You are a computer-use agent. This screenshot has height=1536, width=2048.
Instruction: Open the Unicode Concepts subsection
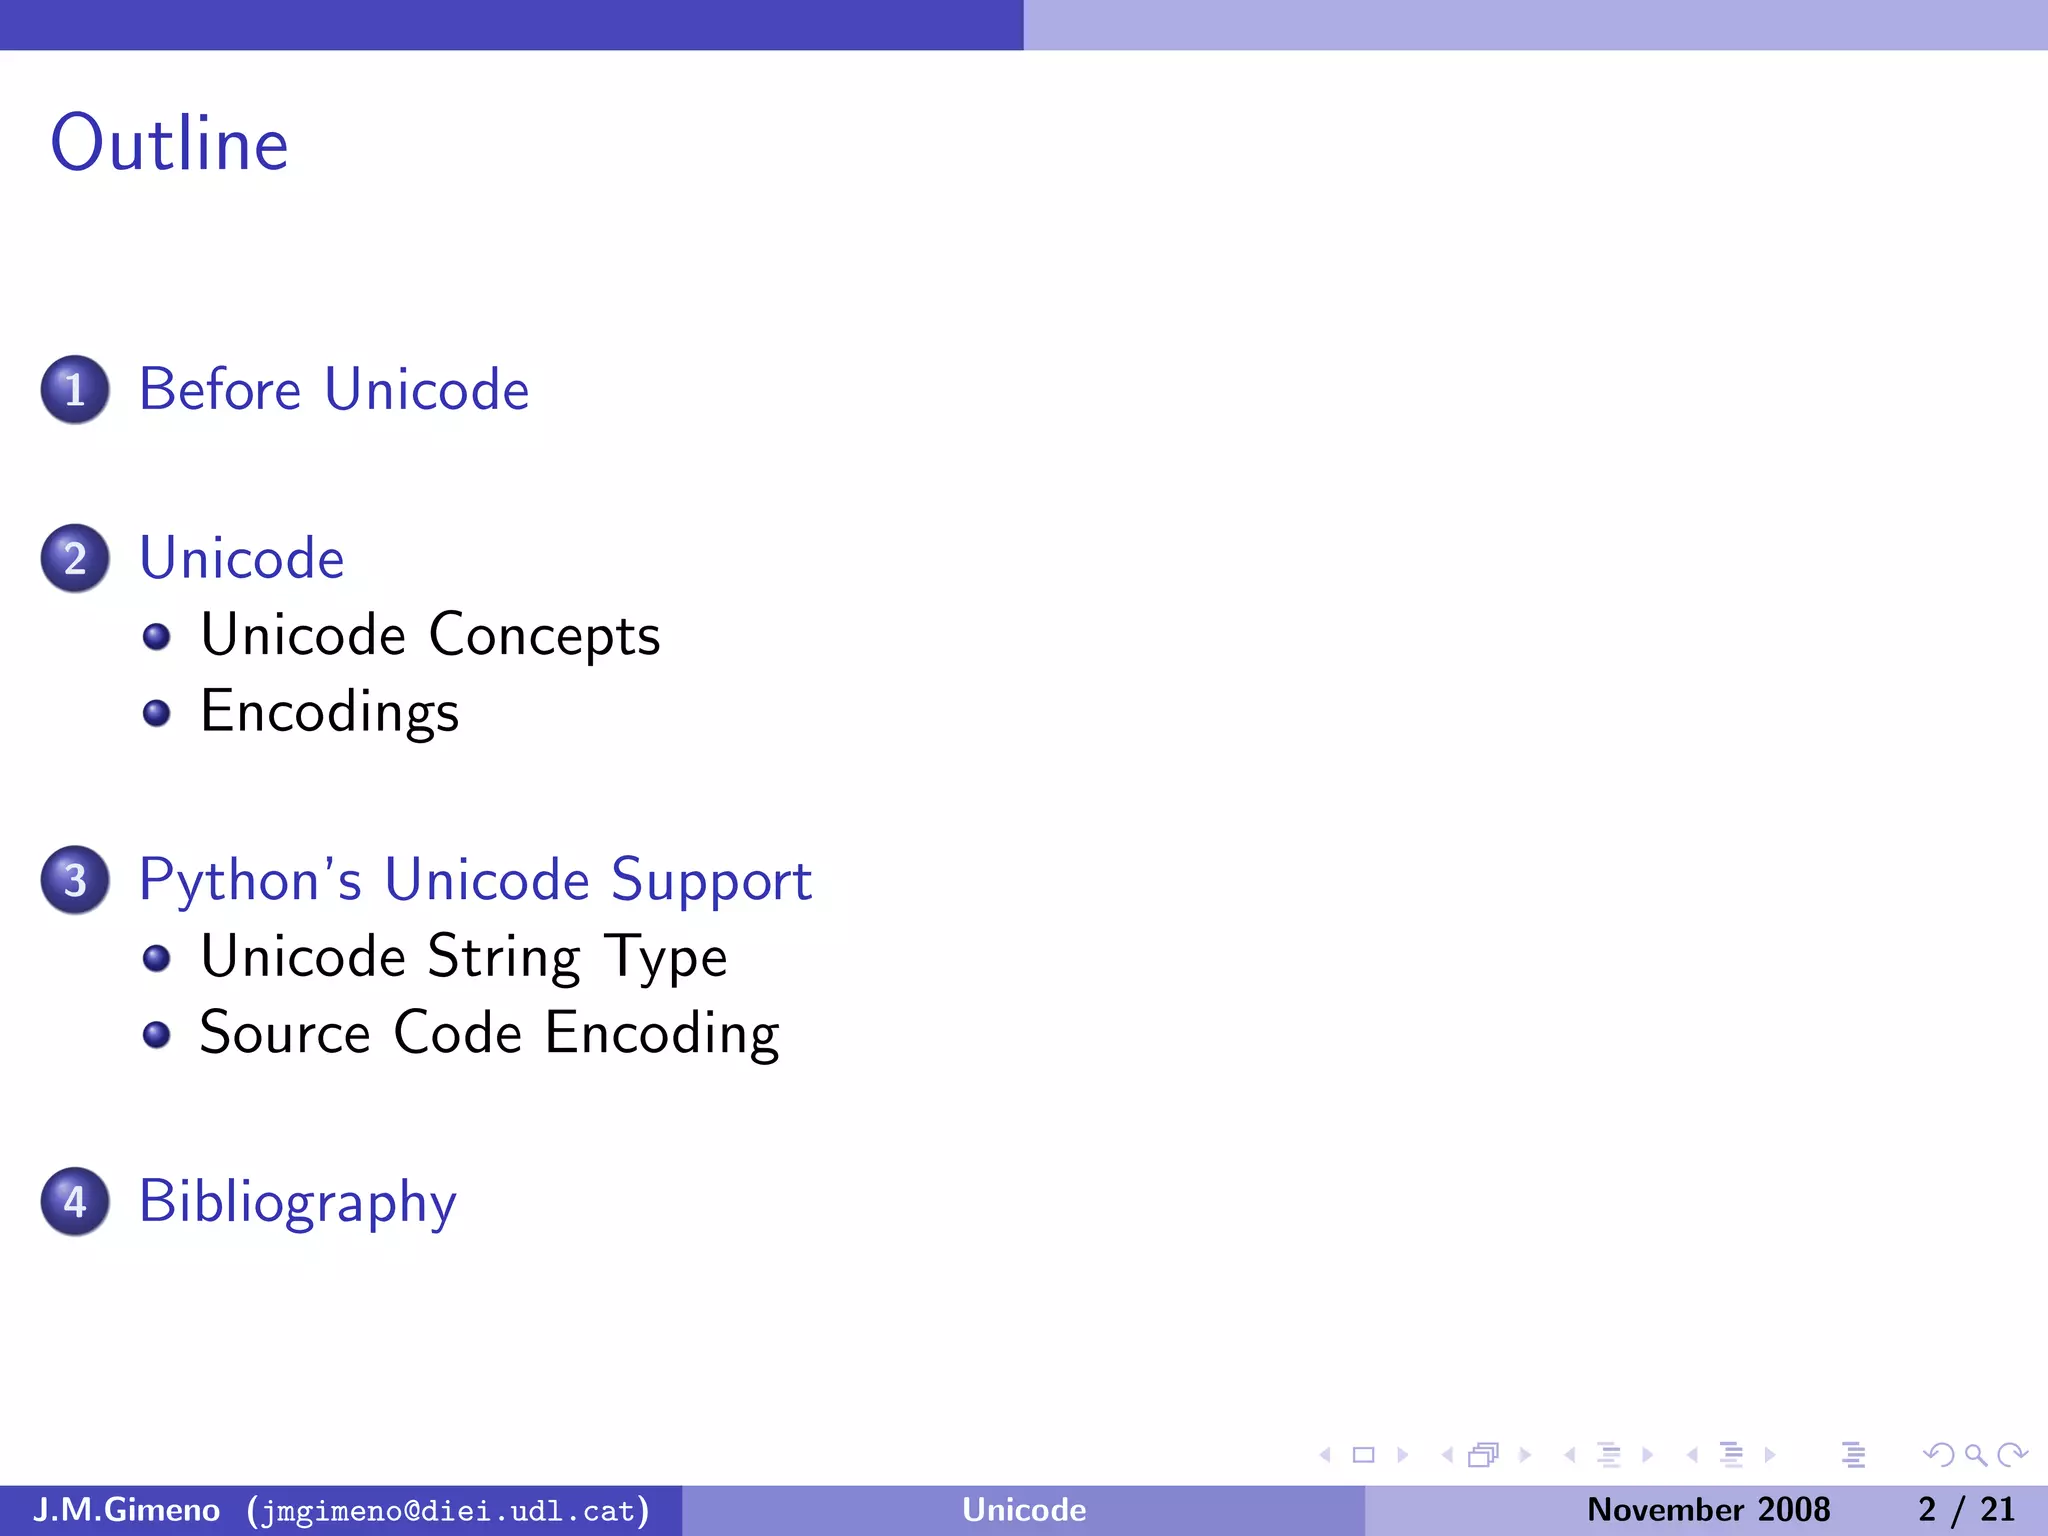(430, 635)
